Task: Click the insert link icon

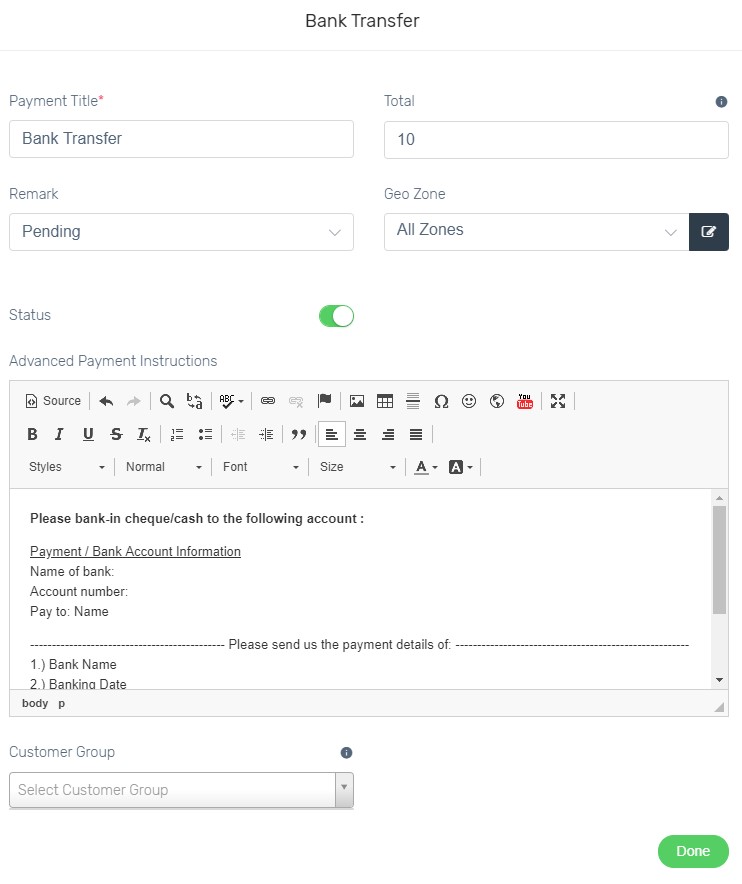Action: [x=268, y=401]
